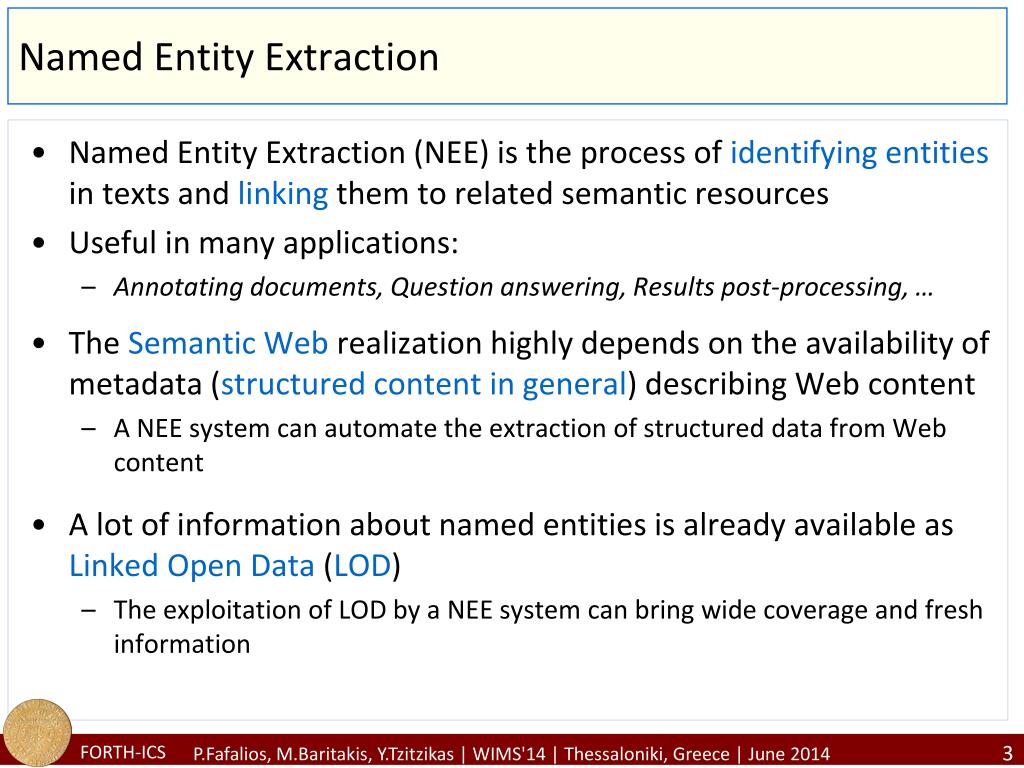This screenshot has height=768, width=1024.
Task: Click the slide title 'Named Entity Extraction'
Action: coord(229,57)
